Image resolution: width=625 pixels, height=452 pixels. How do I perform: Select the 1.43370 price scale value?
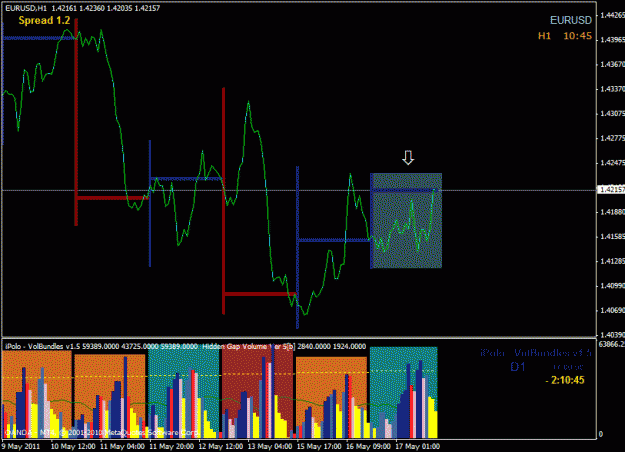click(x=612, y=89)
